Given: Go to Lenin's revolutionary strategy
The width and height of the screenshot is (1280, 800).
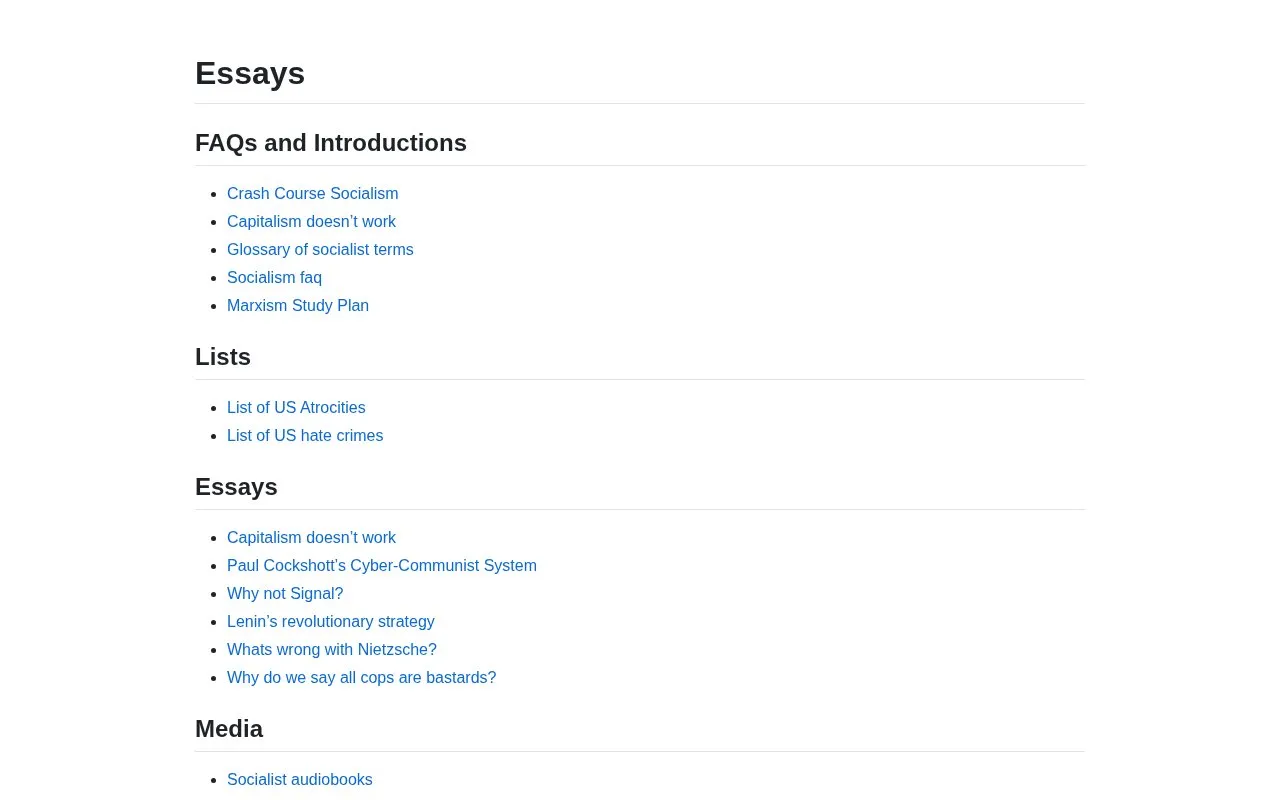Looking at the screenshot, I should (331, 622).
